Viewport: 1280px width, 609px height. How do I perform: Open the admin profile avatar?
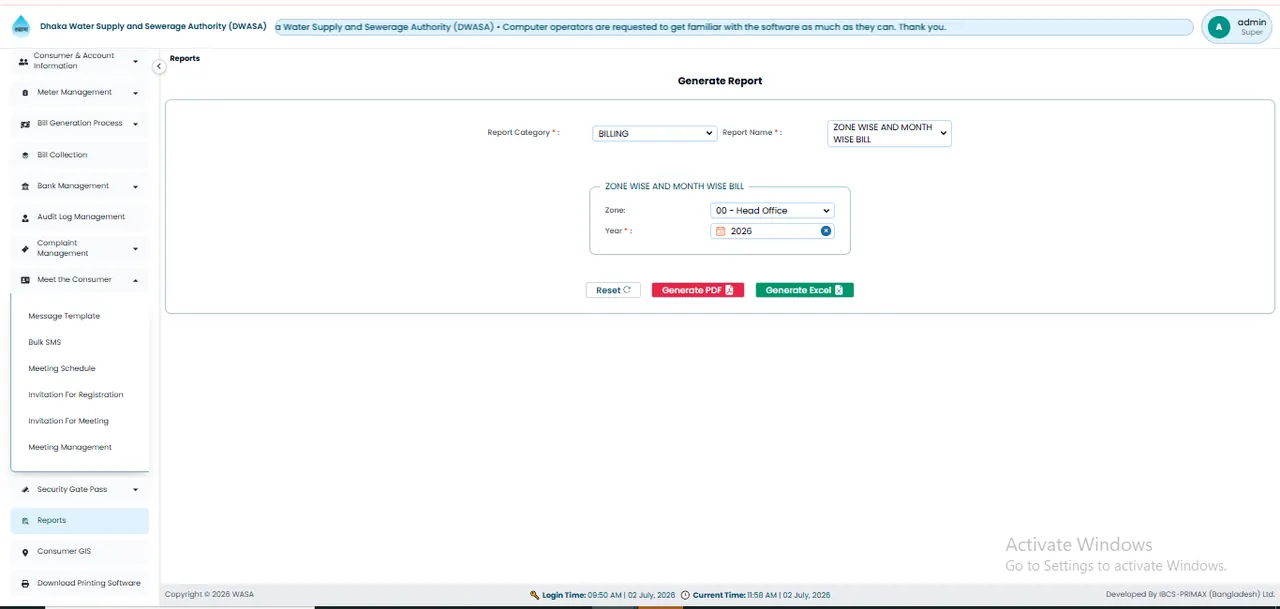tap(1218, 27)
